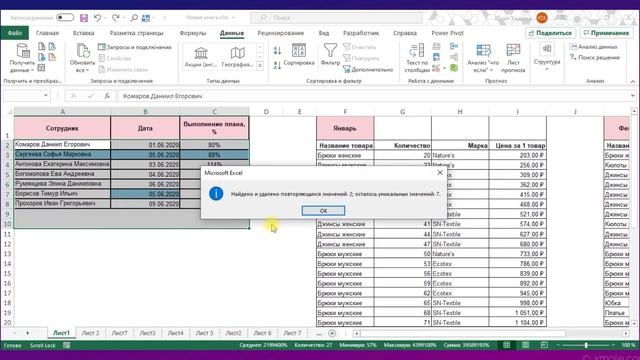Open the Дополнительно advanced filter
The height and width of the screenshot is (360, 640).
[368, 69]
